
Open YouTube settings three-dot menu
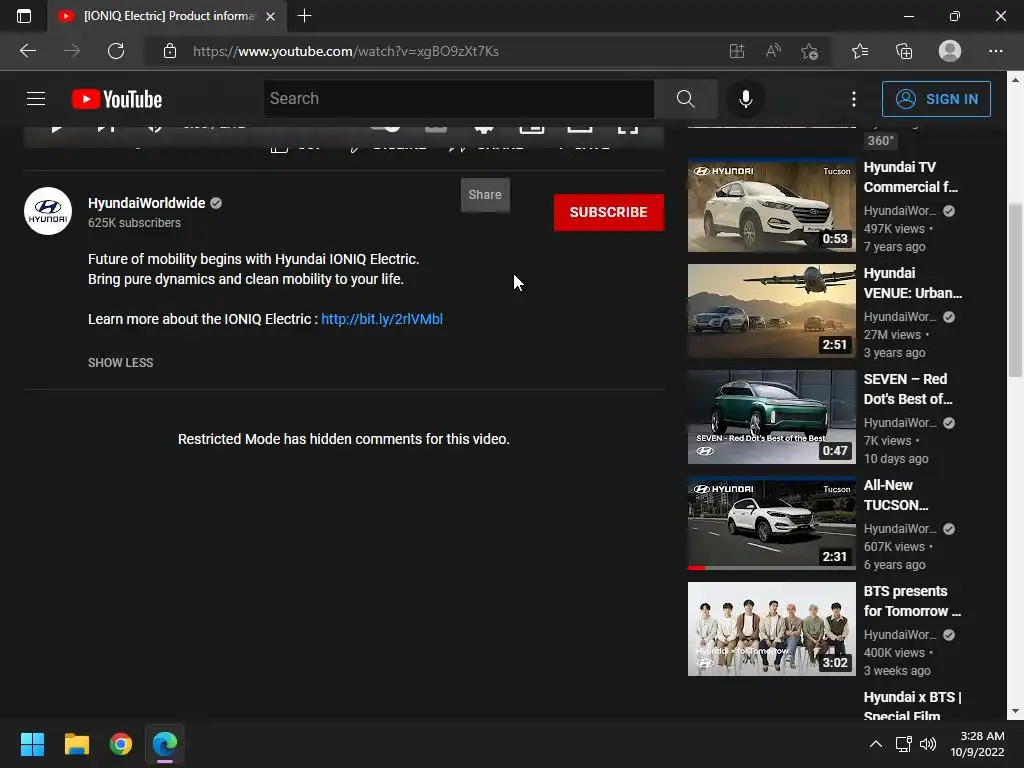(854, 99)
